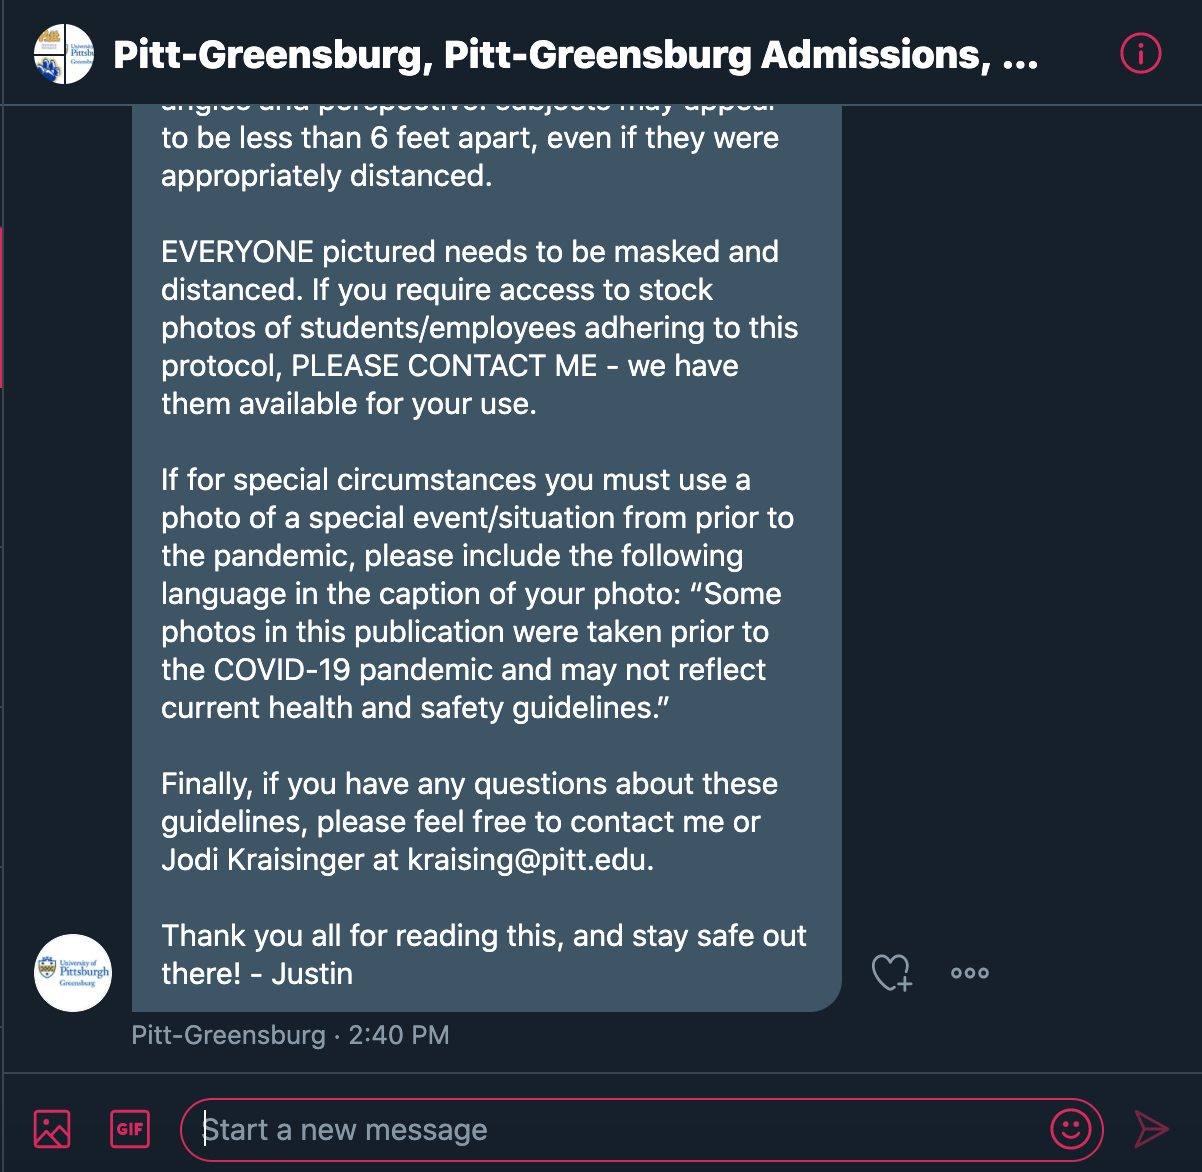Screen dimensions: 1202x1172
Task: Add a heart reaction to Justin's message
Action: pyautogui.click(x=891, y=972)
